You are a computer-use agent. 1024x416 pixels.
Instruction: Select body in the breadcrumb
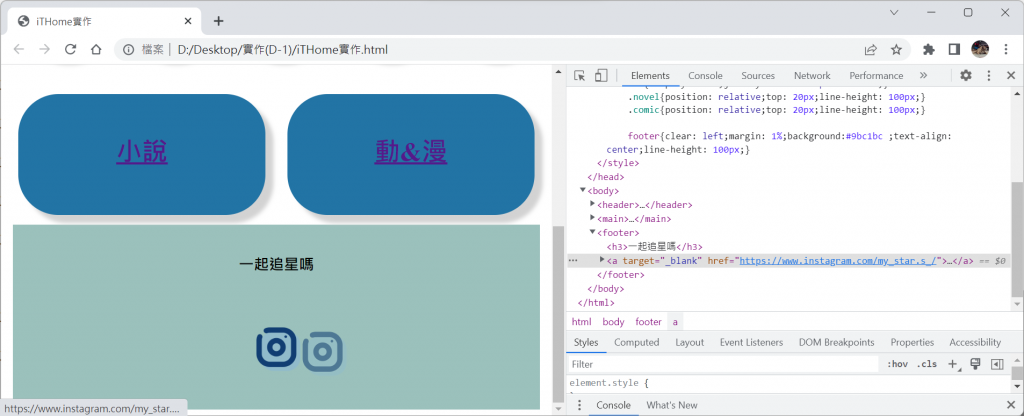[613, 322]
